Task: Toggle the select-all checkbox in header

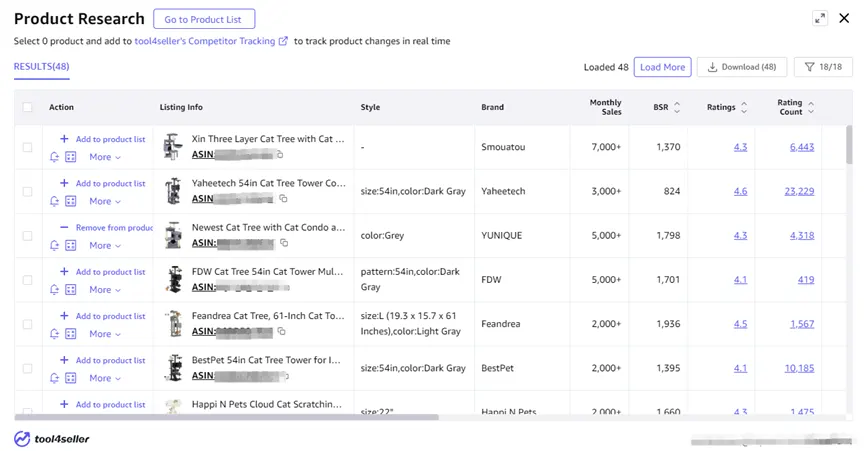Action: coord(27,107)
